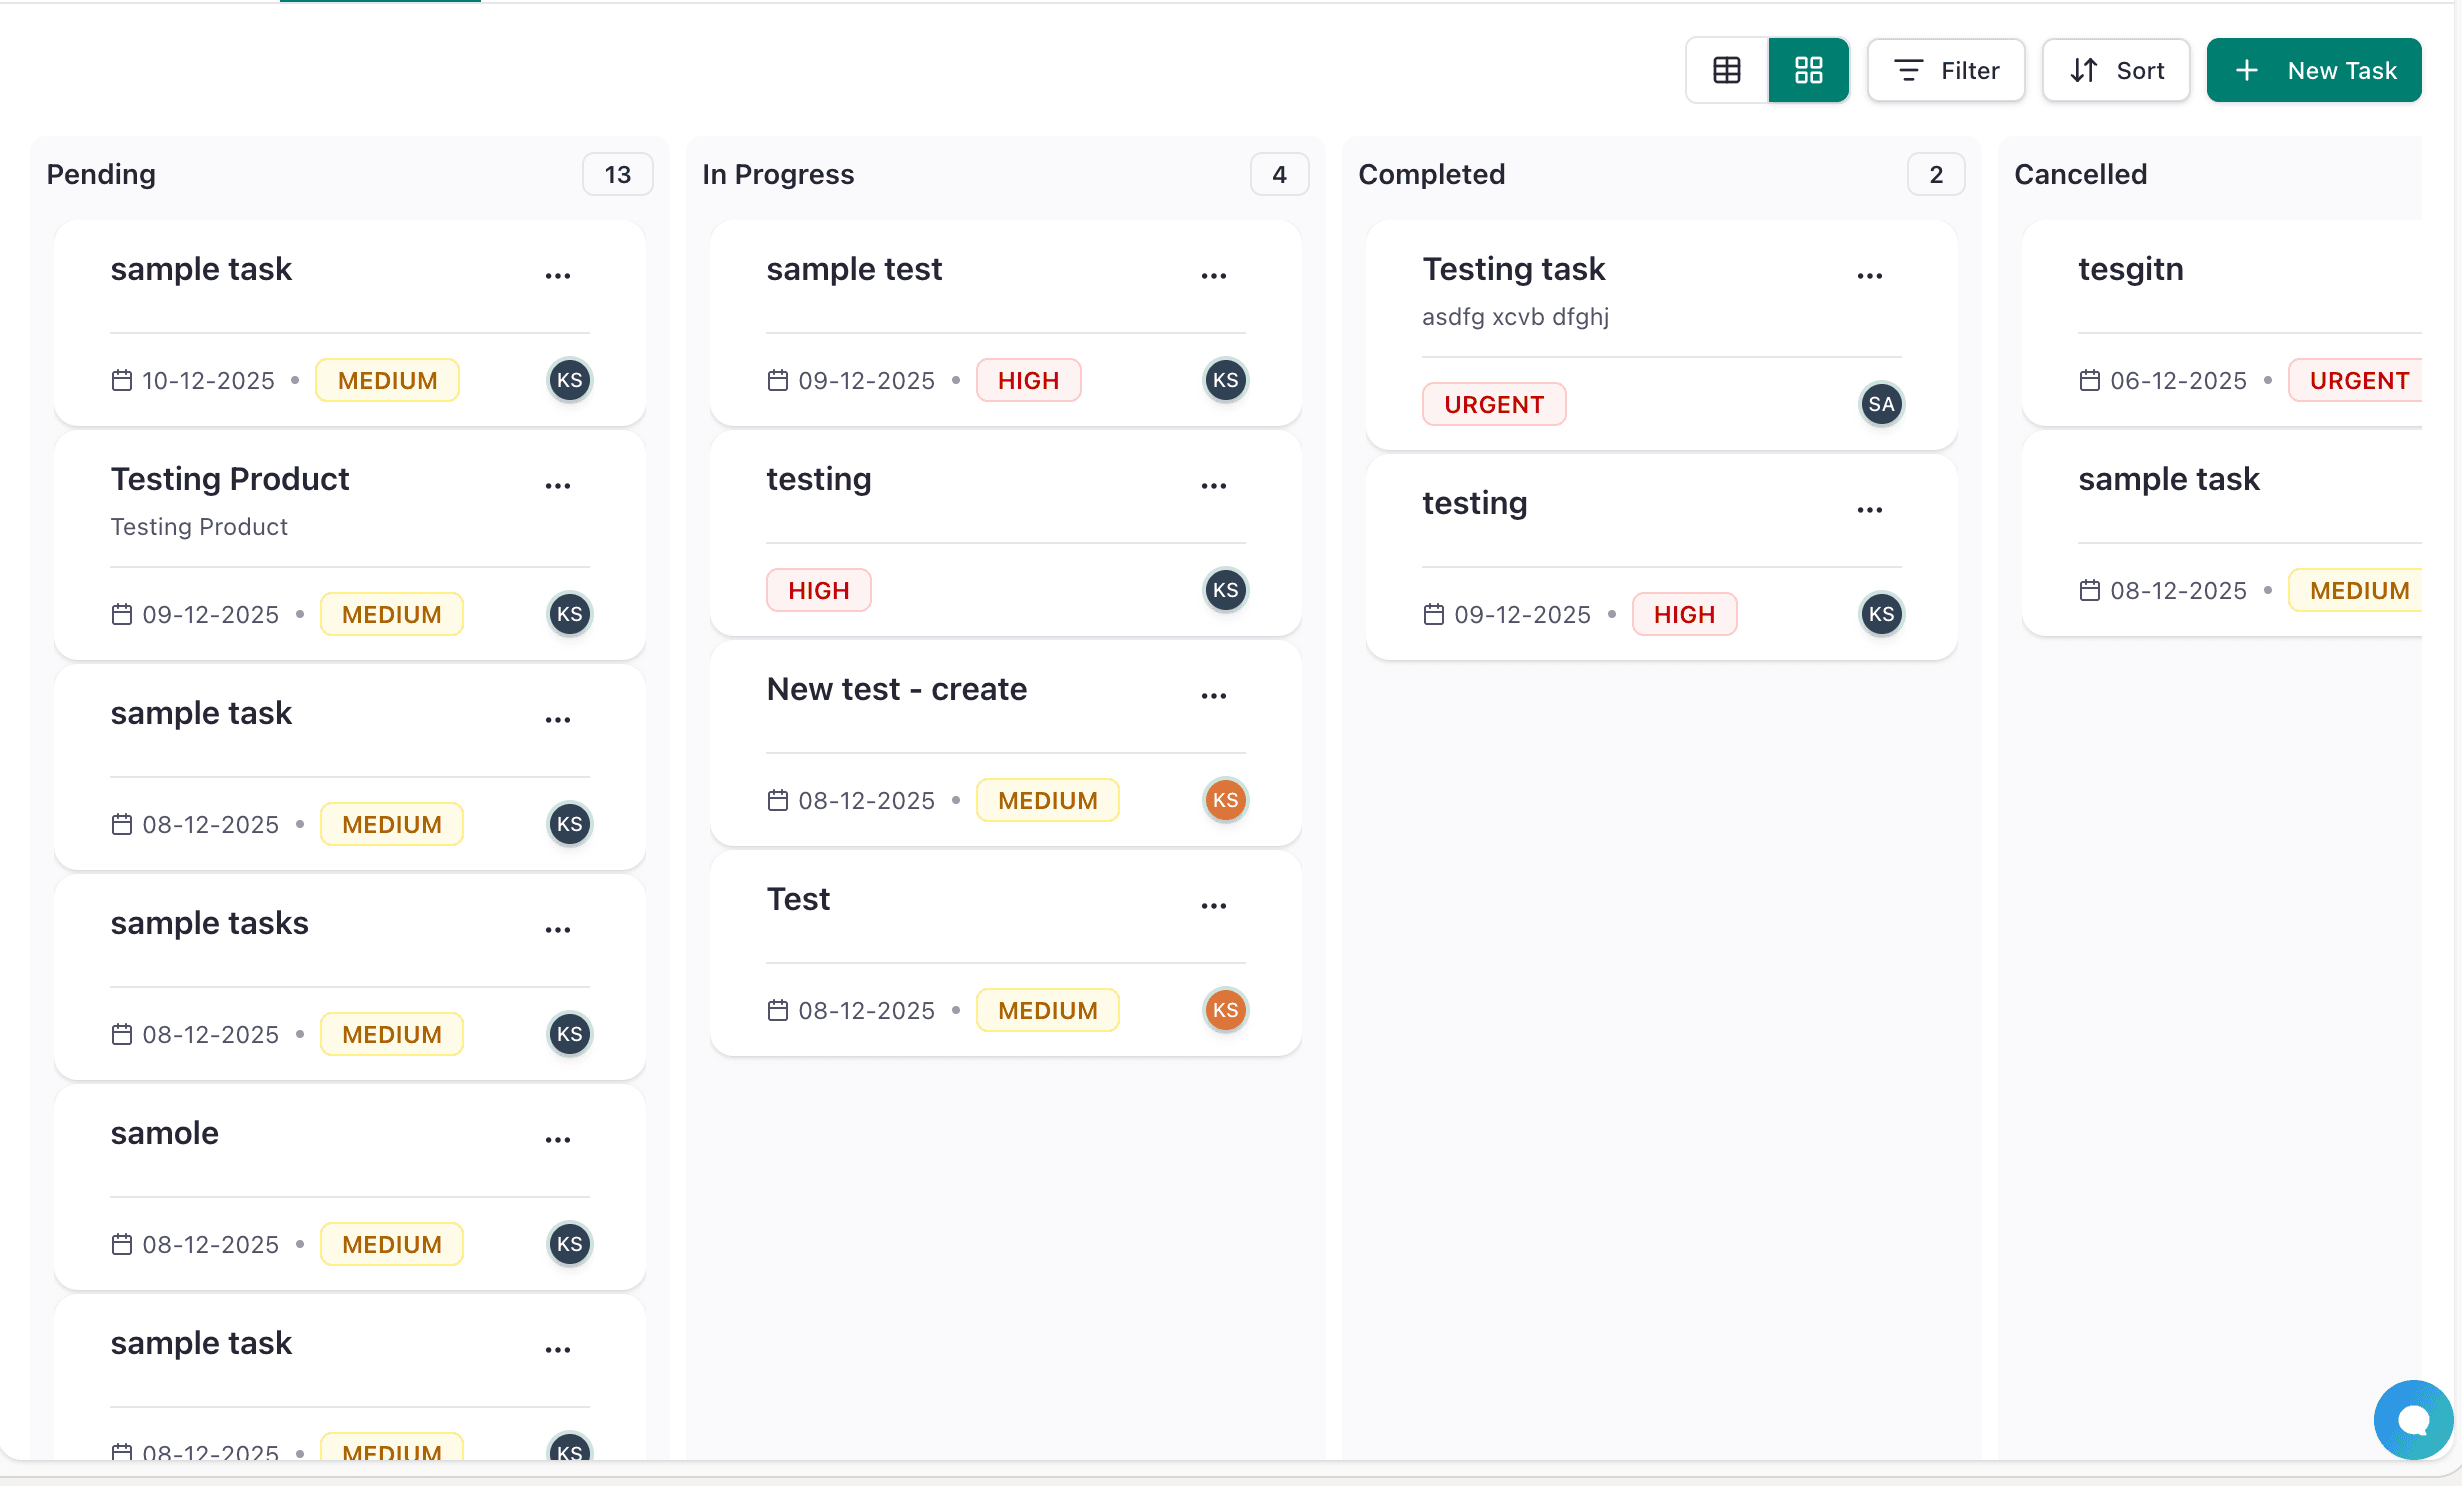The image size is (2462, 1486).
Task: Click orange KS avatar on 'Test' card
Action: (x=1226, y=1010)
